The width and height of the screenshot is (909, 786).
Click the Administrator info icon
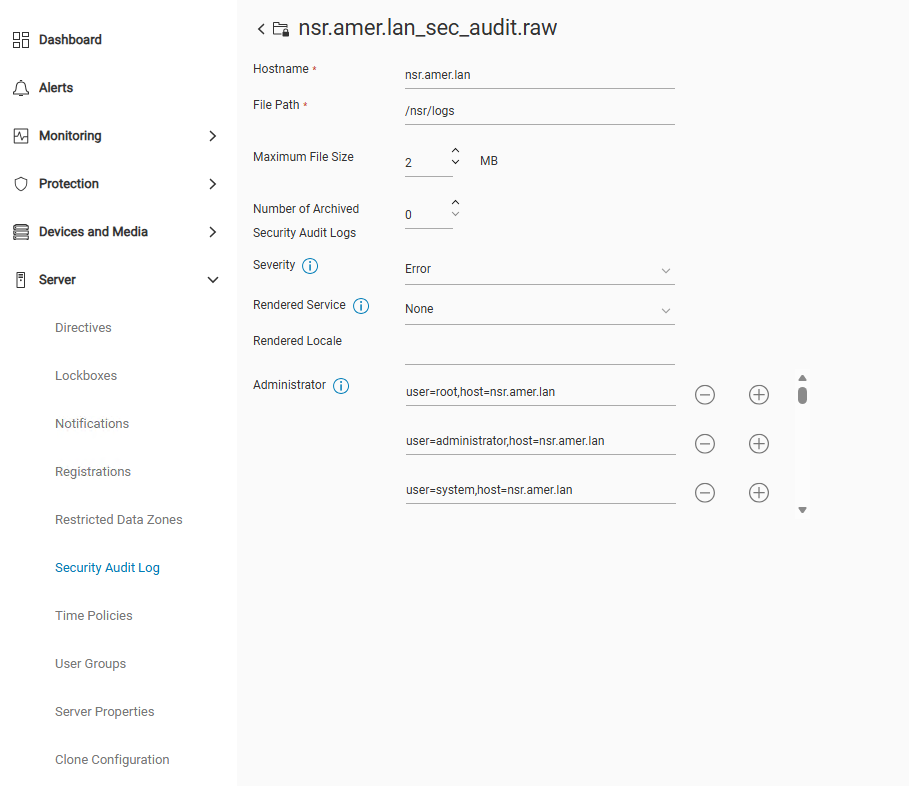point(340,385)
